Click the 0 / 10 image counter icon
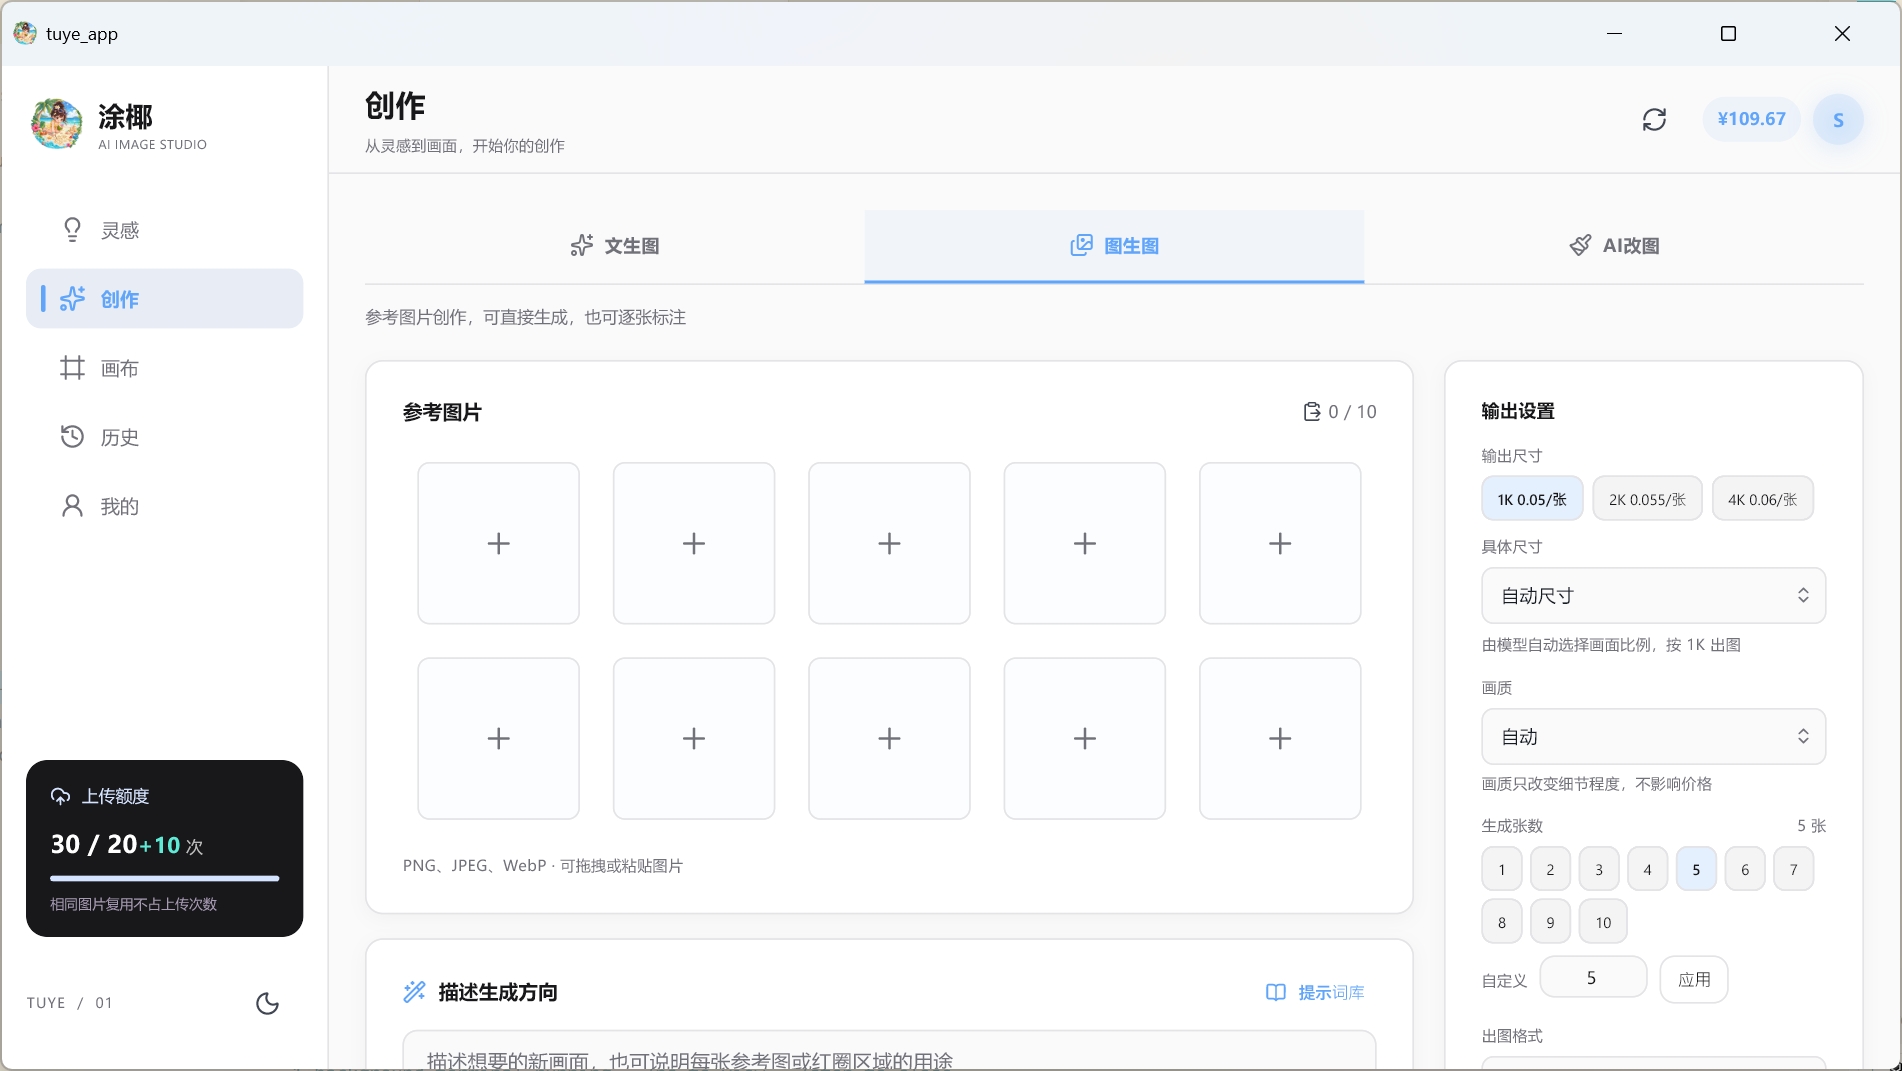This screenshot has width=1902, height=1071. point(1311,412)
